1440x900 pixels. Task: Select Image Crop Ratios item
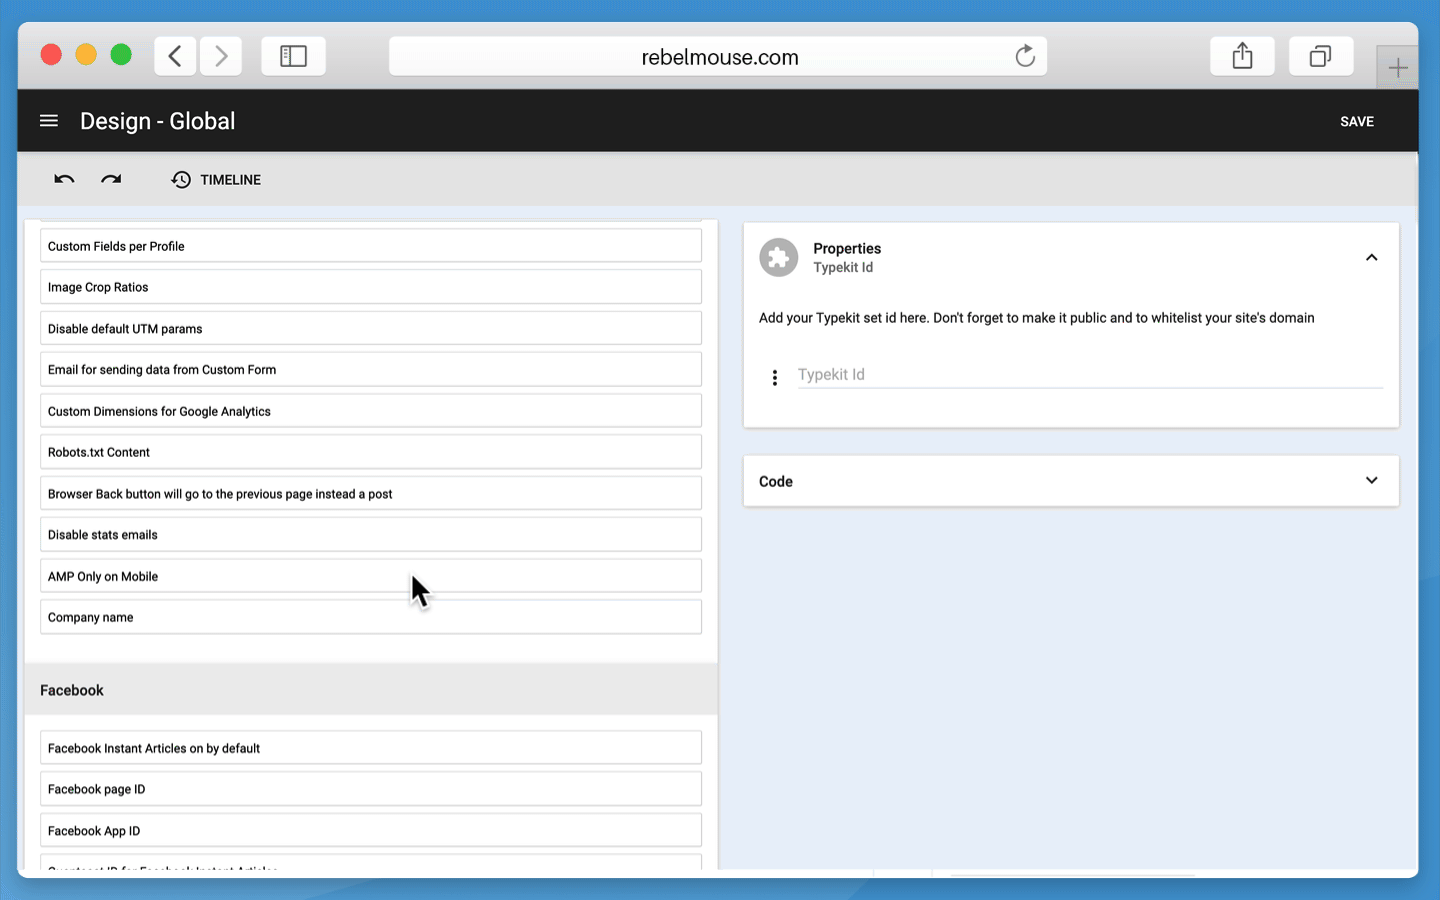pos(370,287)
